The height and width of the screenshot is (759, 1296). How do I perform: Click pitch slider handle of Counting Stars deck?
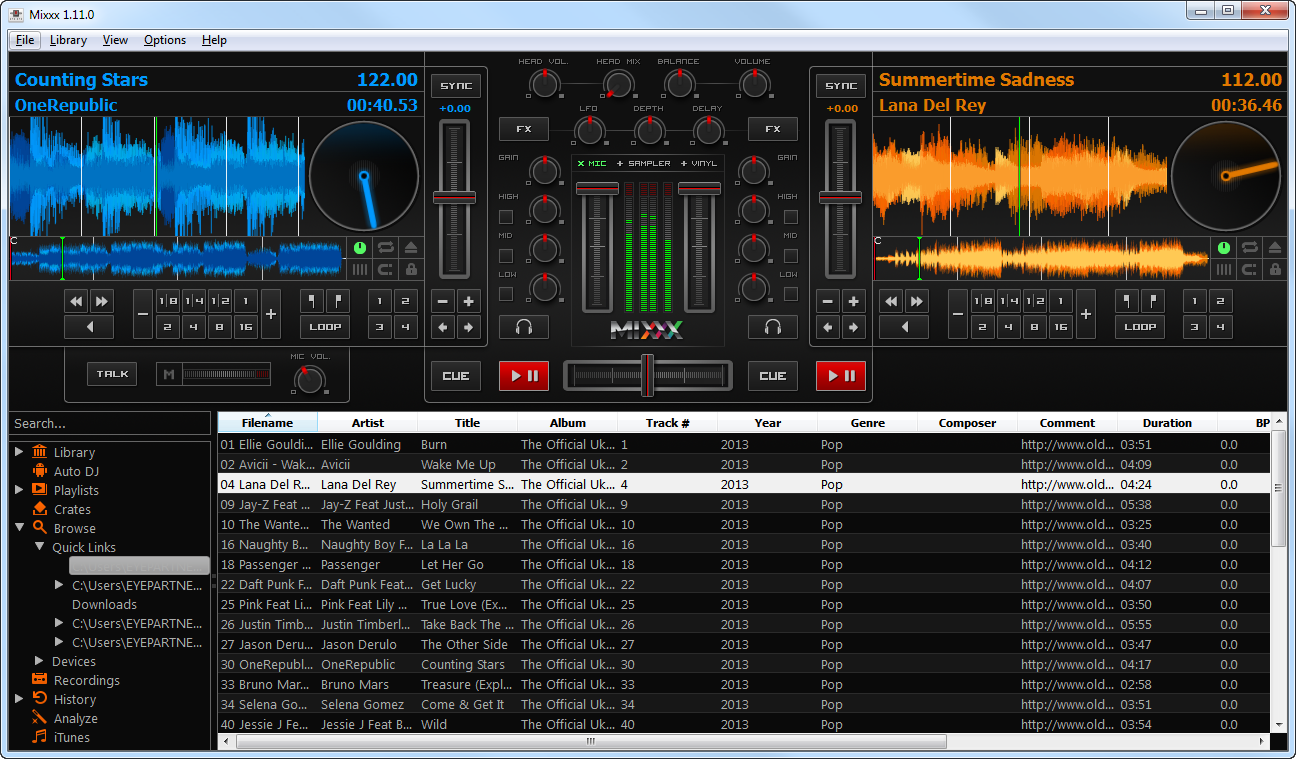[455, 197]
